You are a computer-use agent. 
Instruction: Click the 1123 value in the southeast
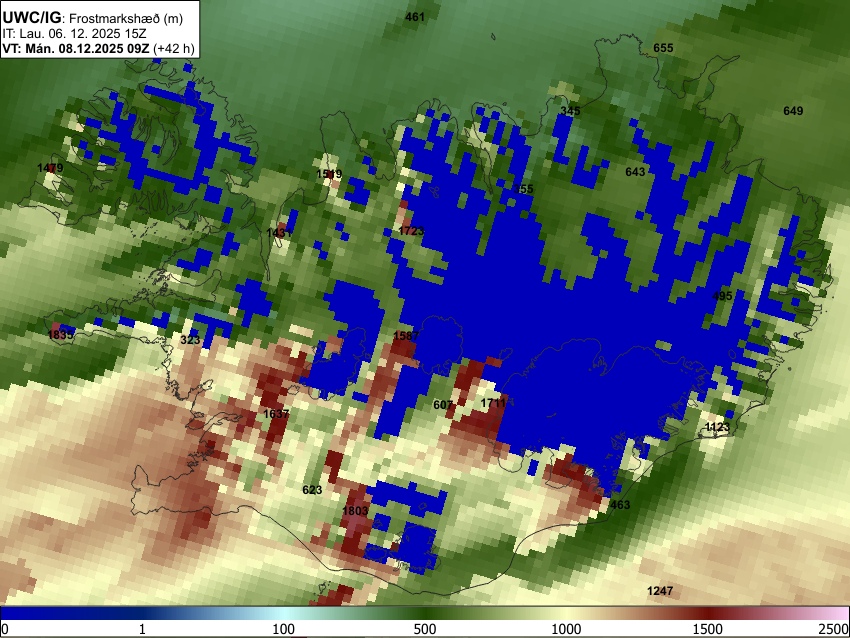(717, 427)
